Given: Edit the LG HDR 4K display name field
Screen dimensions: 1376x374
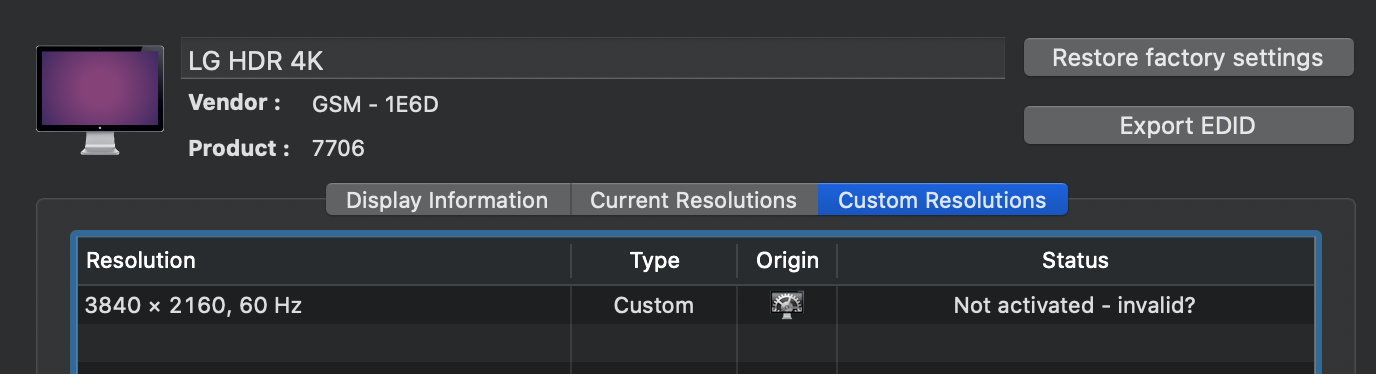Looking at the screenshot, I should [x=592, y=59].
